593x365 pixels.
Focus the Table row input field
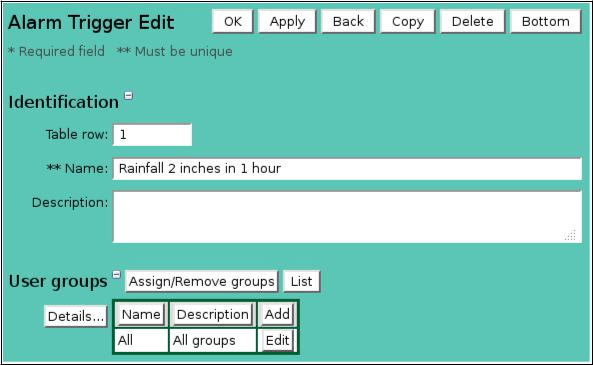point(152,135)
